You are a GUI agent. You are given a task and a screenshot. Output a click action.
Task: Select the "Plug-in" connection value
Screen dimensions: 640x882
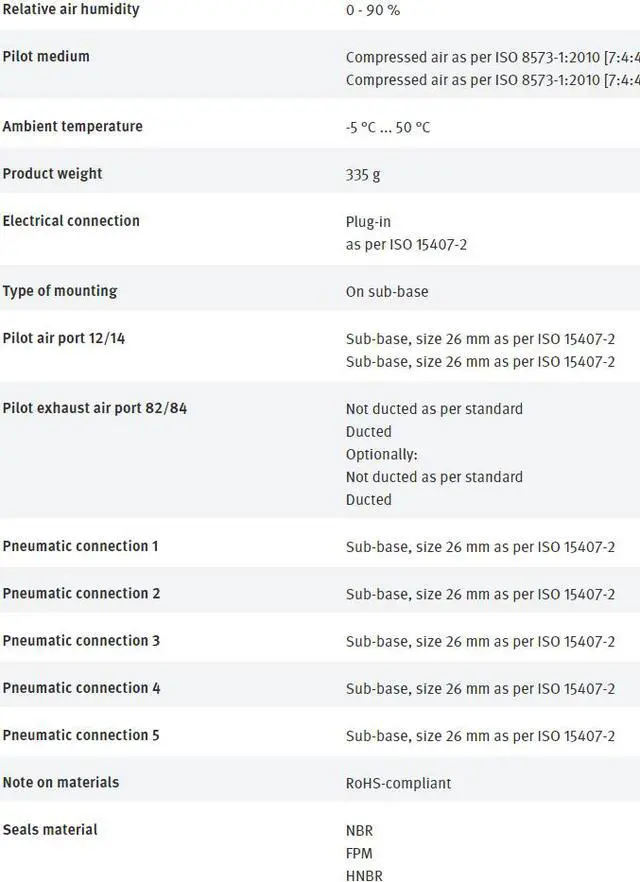point(368,222)
